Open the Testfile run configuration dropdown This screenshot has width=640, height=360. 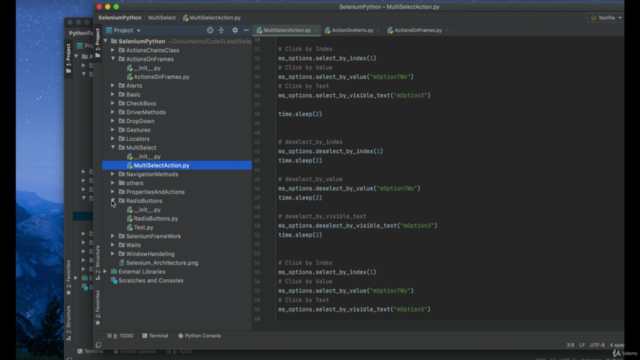point(606,18)
